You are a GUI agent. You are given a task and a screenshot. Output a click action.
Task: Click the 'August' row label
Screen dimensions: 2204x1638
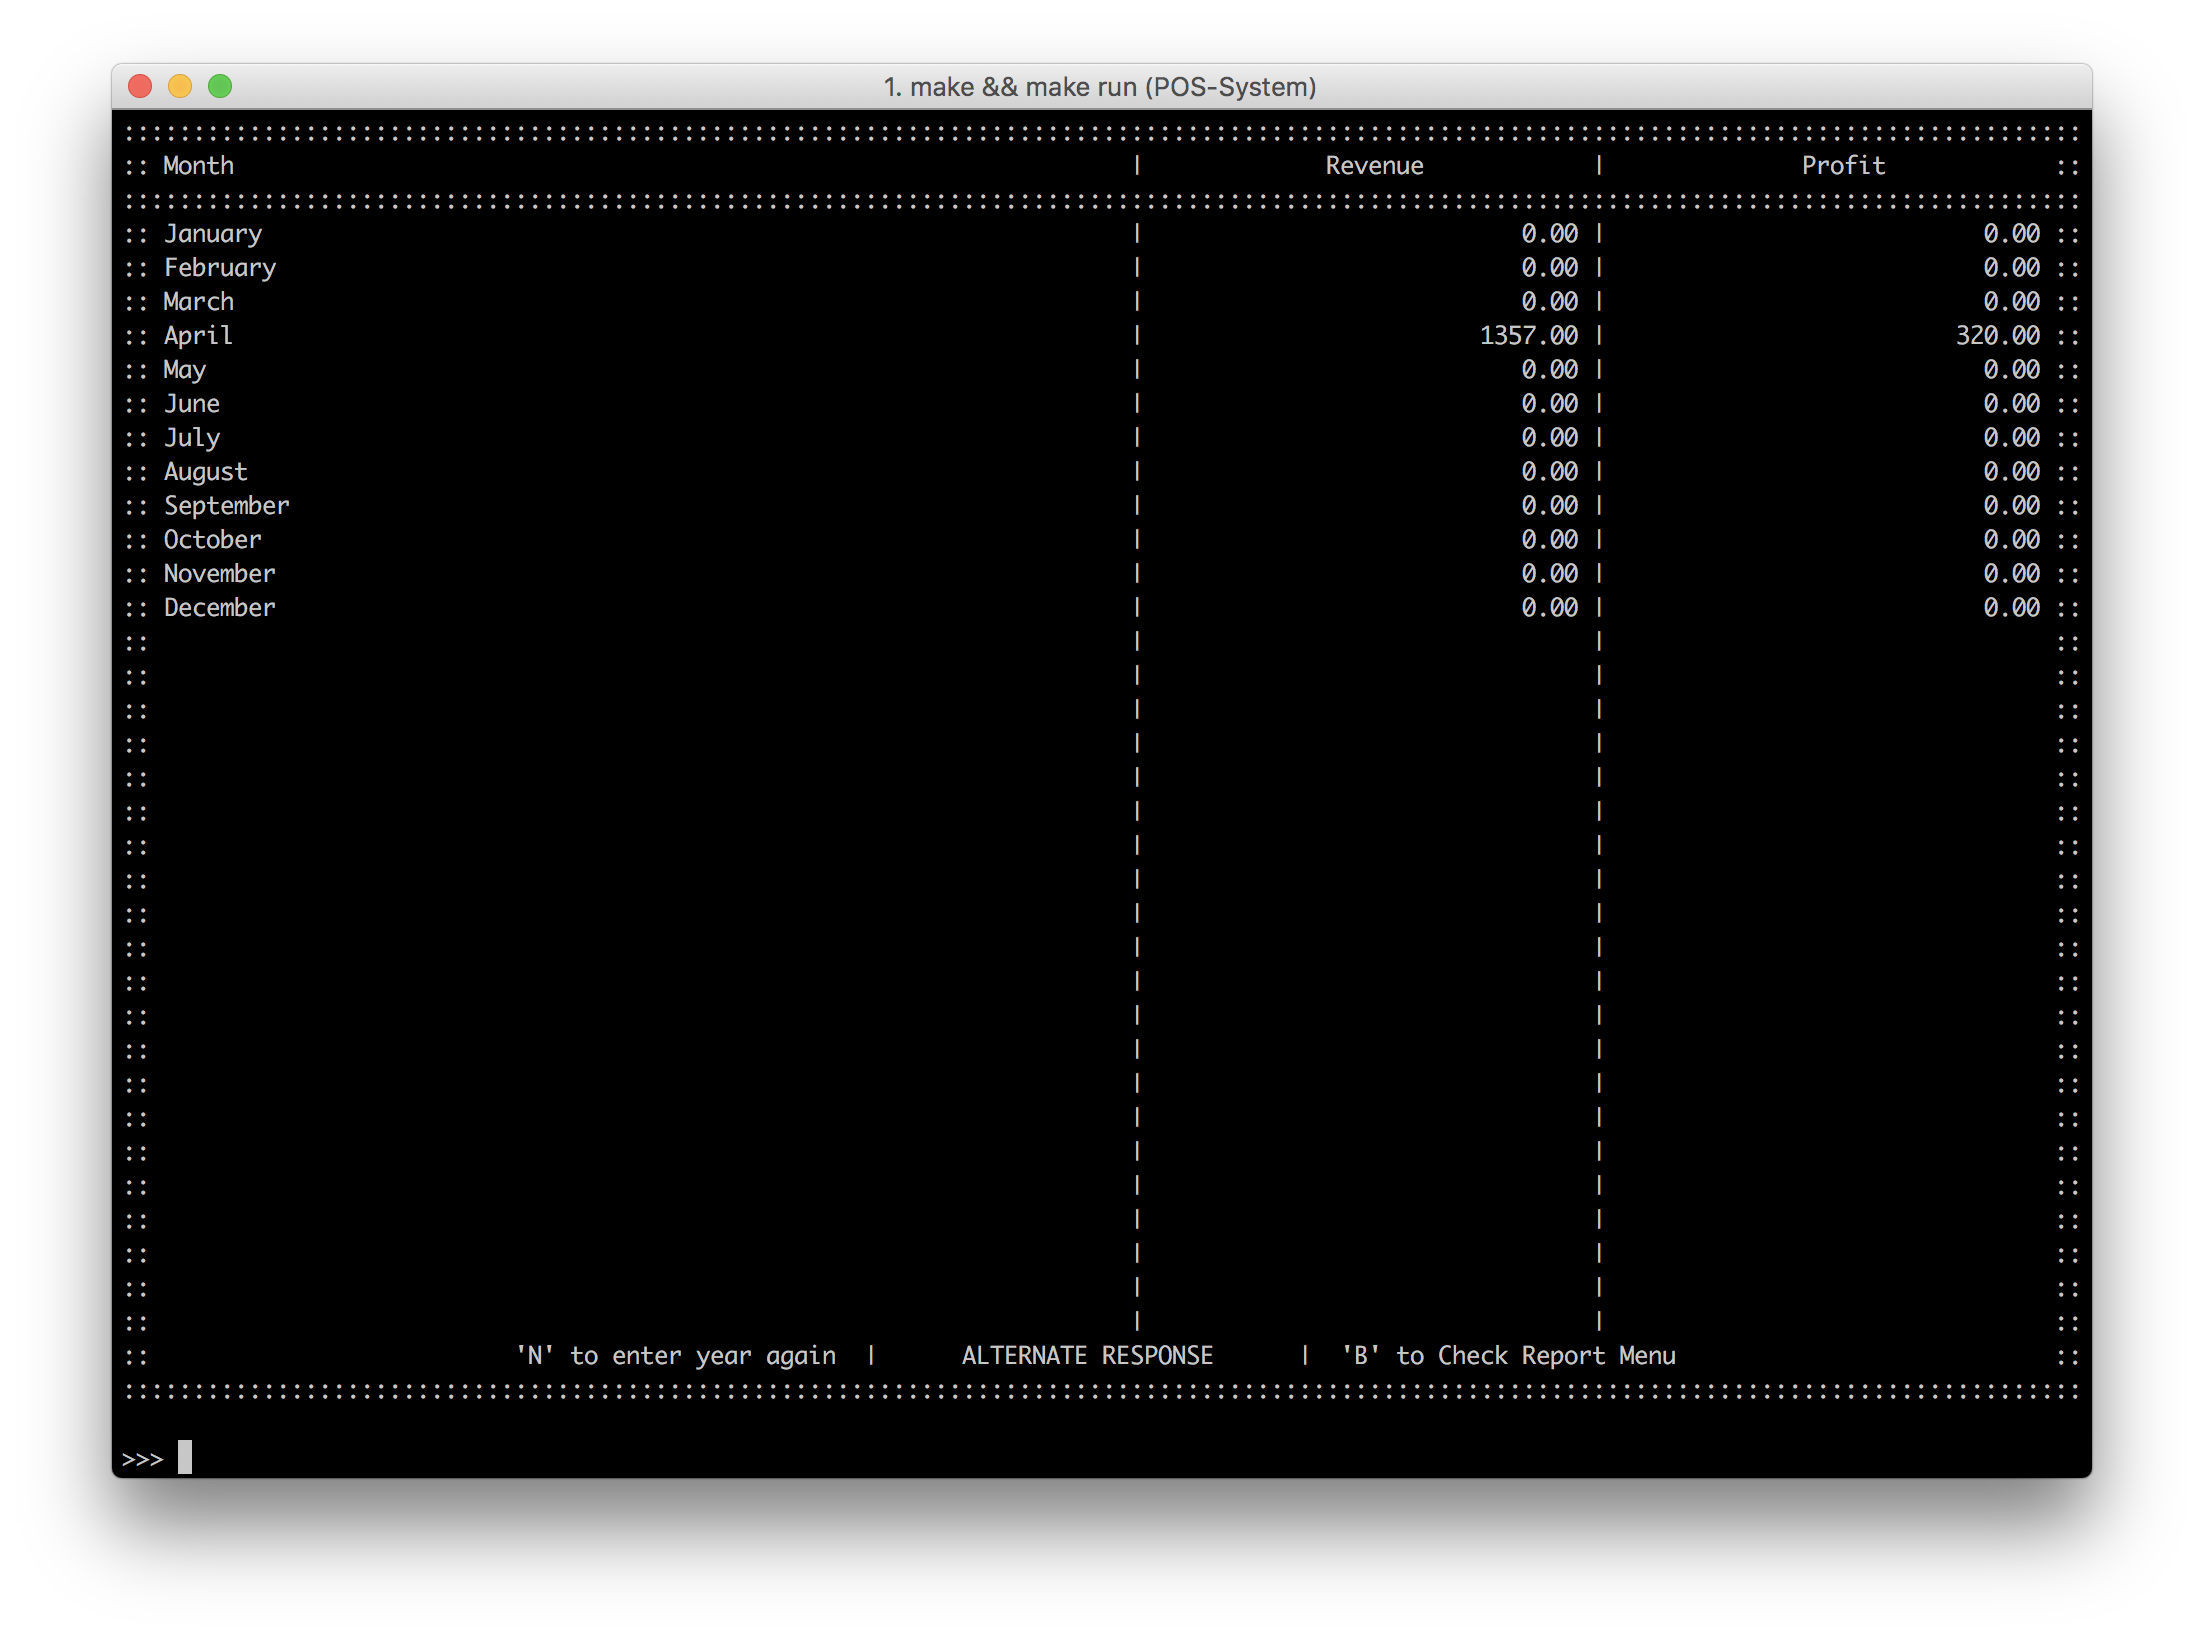[x=206, y=472]
